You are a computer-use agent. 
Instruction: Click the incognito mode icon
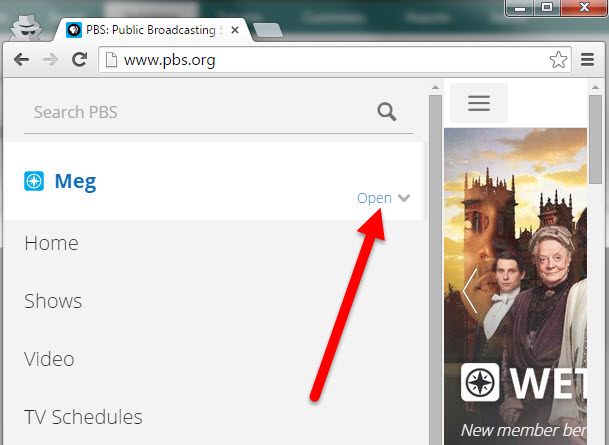(x=26, y=26)
